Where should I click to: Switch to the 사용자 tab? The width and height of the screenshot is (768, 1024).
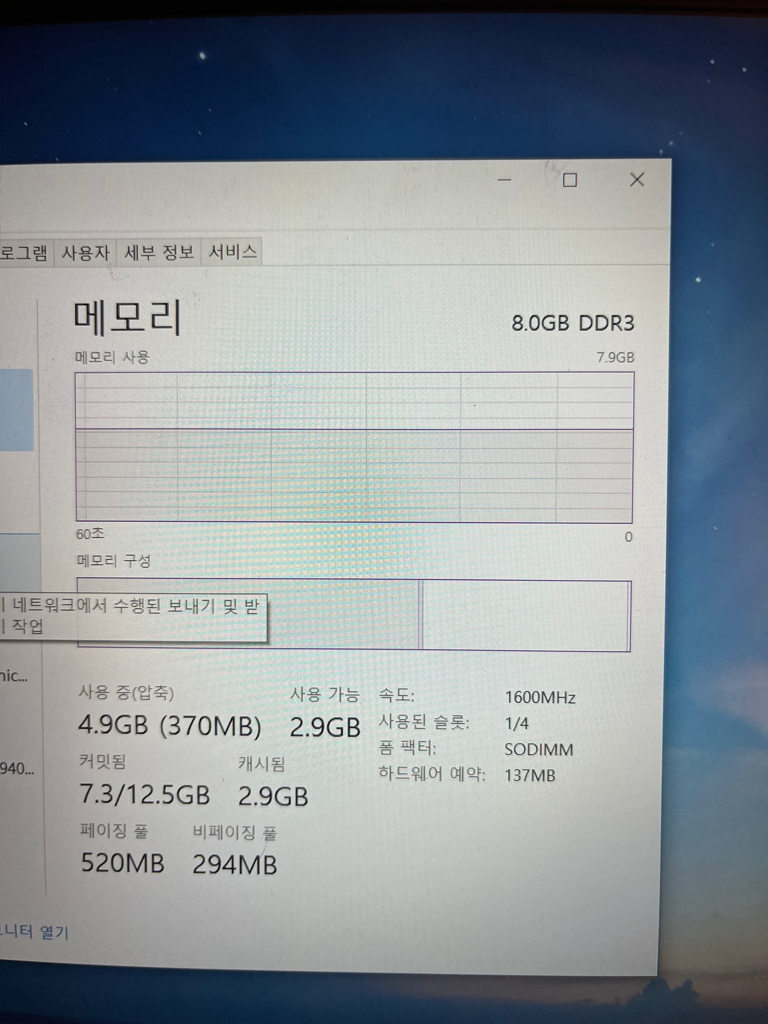pyautogui.click(x=85, y=252)
